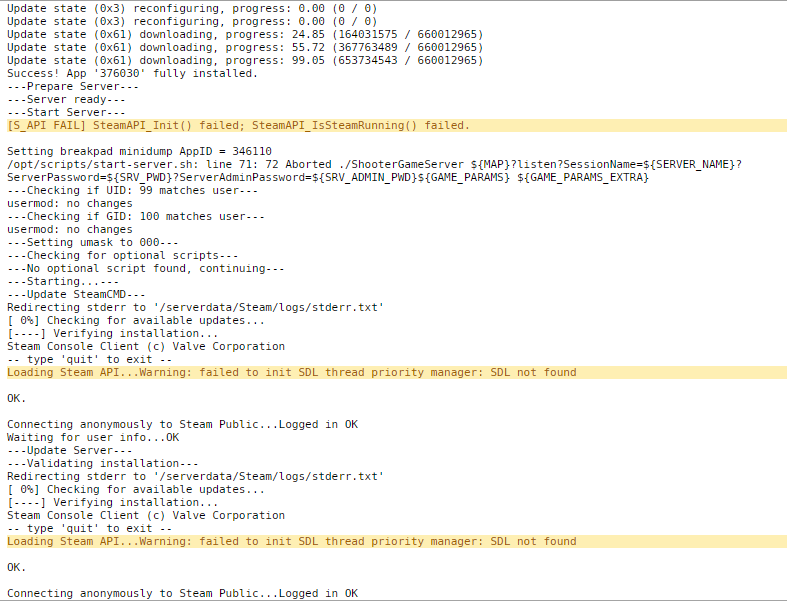Click the 'Checking if UID: 99 matches user' line
This screenshot has height=601, width=787.
pyautogui.click(x=133, y=190)
